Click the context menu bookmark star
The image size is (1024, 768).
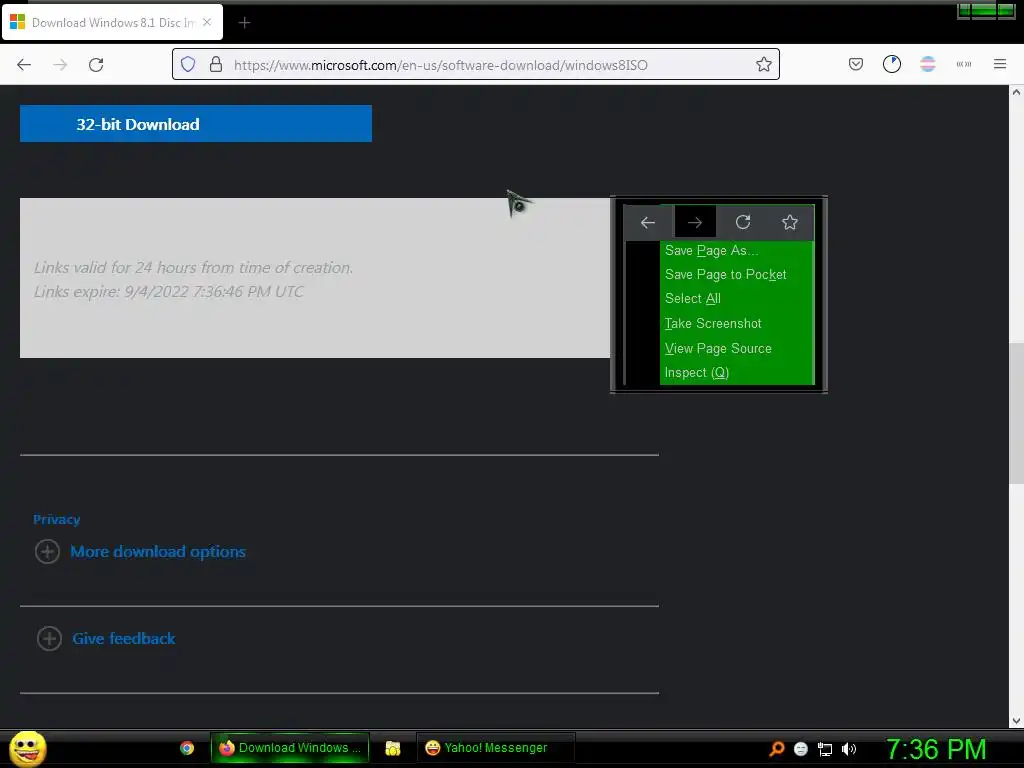point(790,223)
